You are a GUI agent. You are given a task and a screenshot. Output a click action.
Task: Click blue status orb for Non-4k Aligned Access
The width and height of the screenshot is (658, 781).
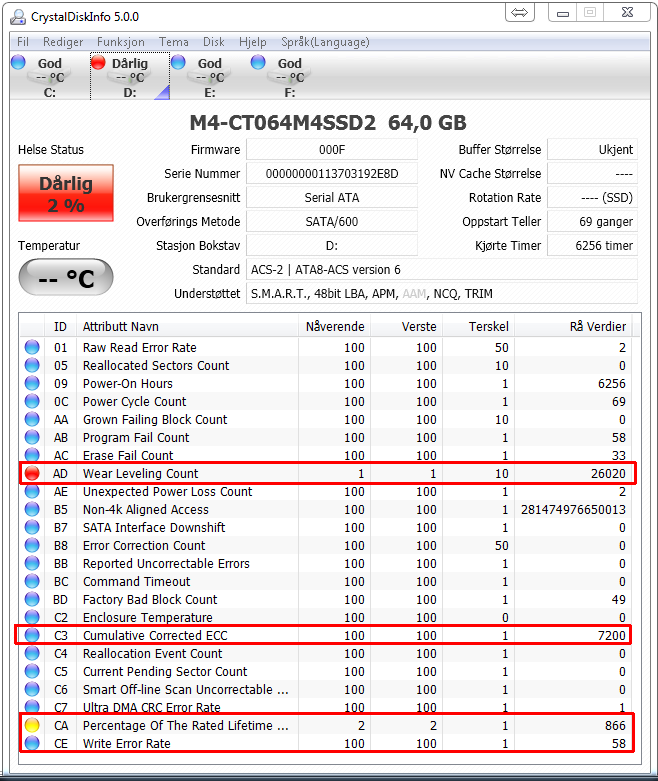32,509
